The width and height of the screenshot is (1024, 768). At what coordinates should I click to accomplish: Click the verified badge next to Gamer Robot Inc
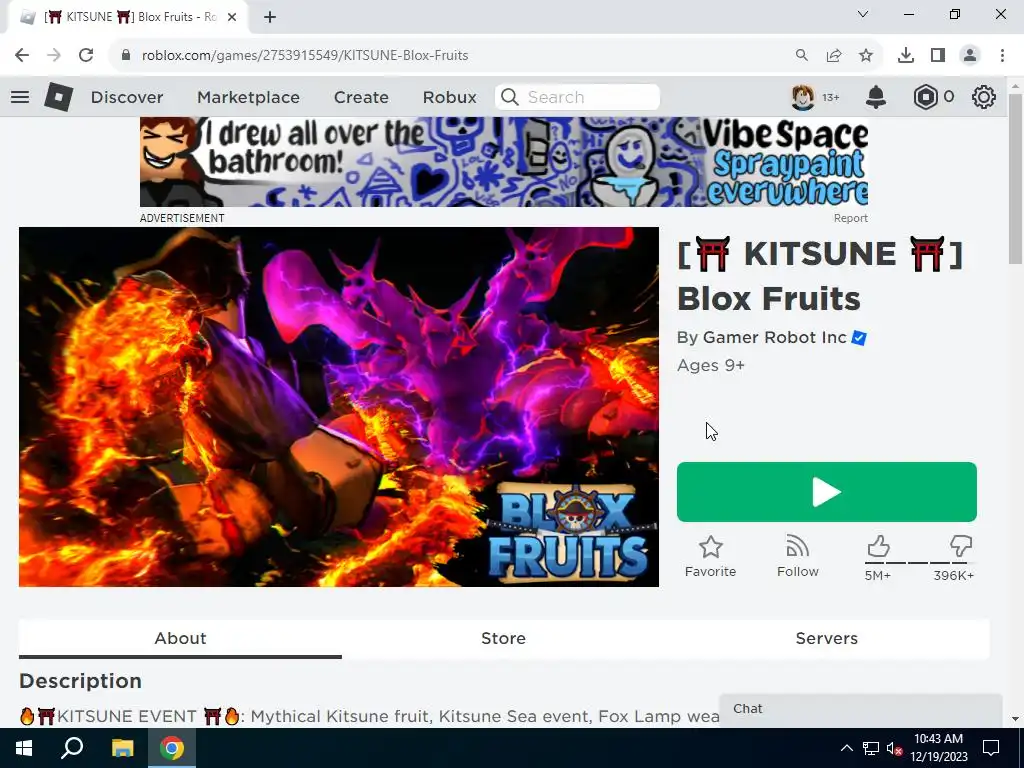point(859,338)
